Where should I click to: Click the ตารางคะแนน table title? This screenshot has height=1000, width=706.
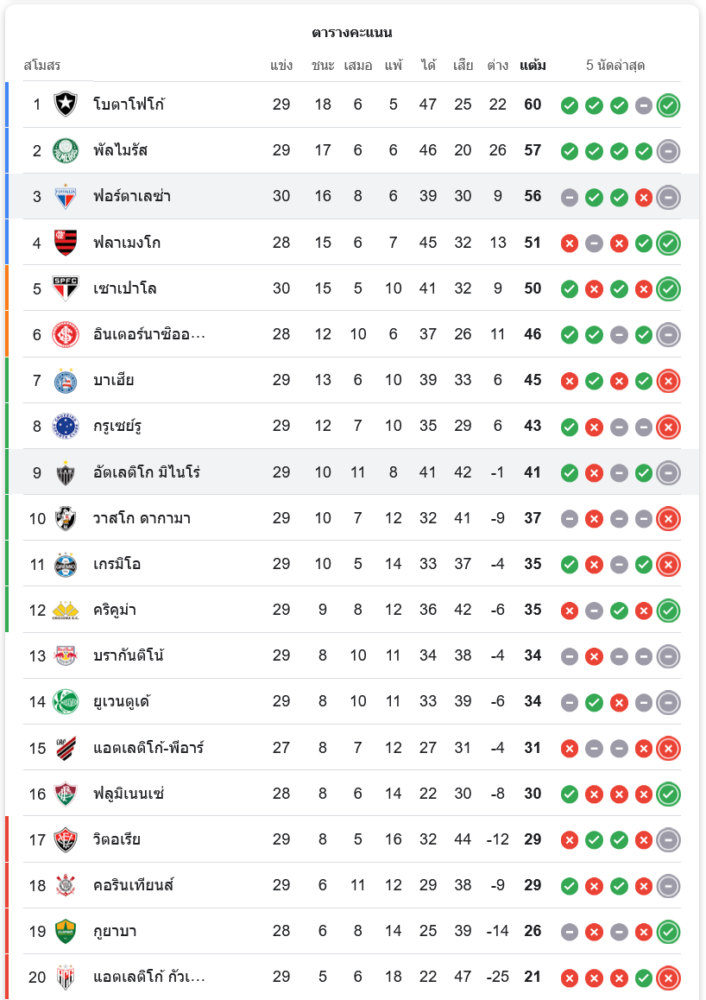coord(352,33)
